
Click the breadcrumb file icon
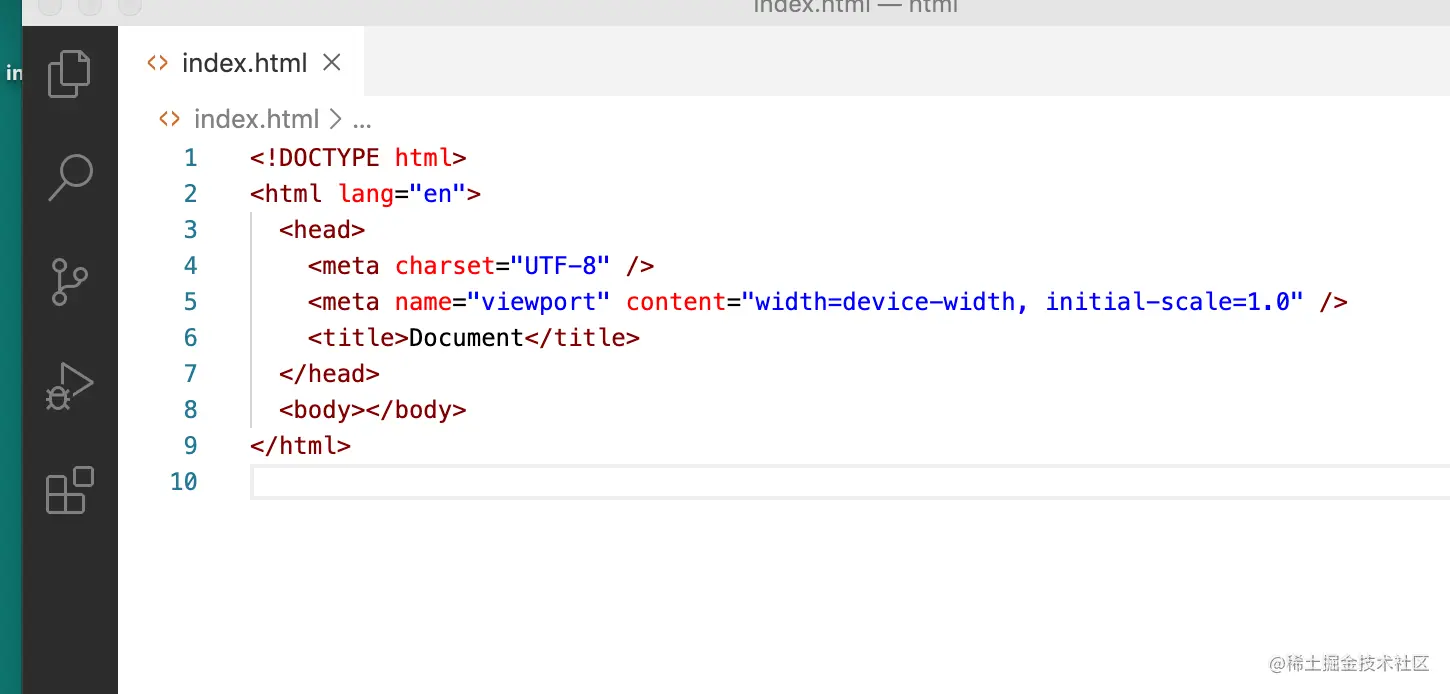coord(171,120)
